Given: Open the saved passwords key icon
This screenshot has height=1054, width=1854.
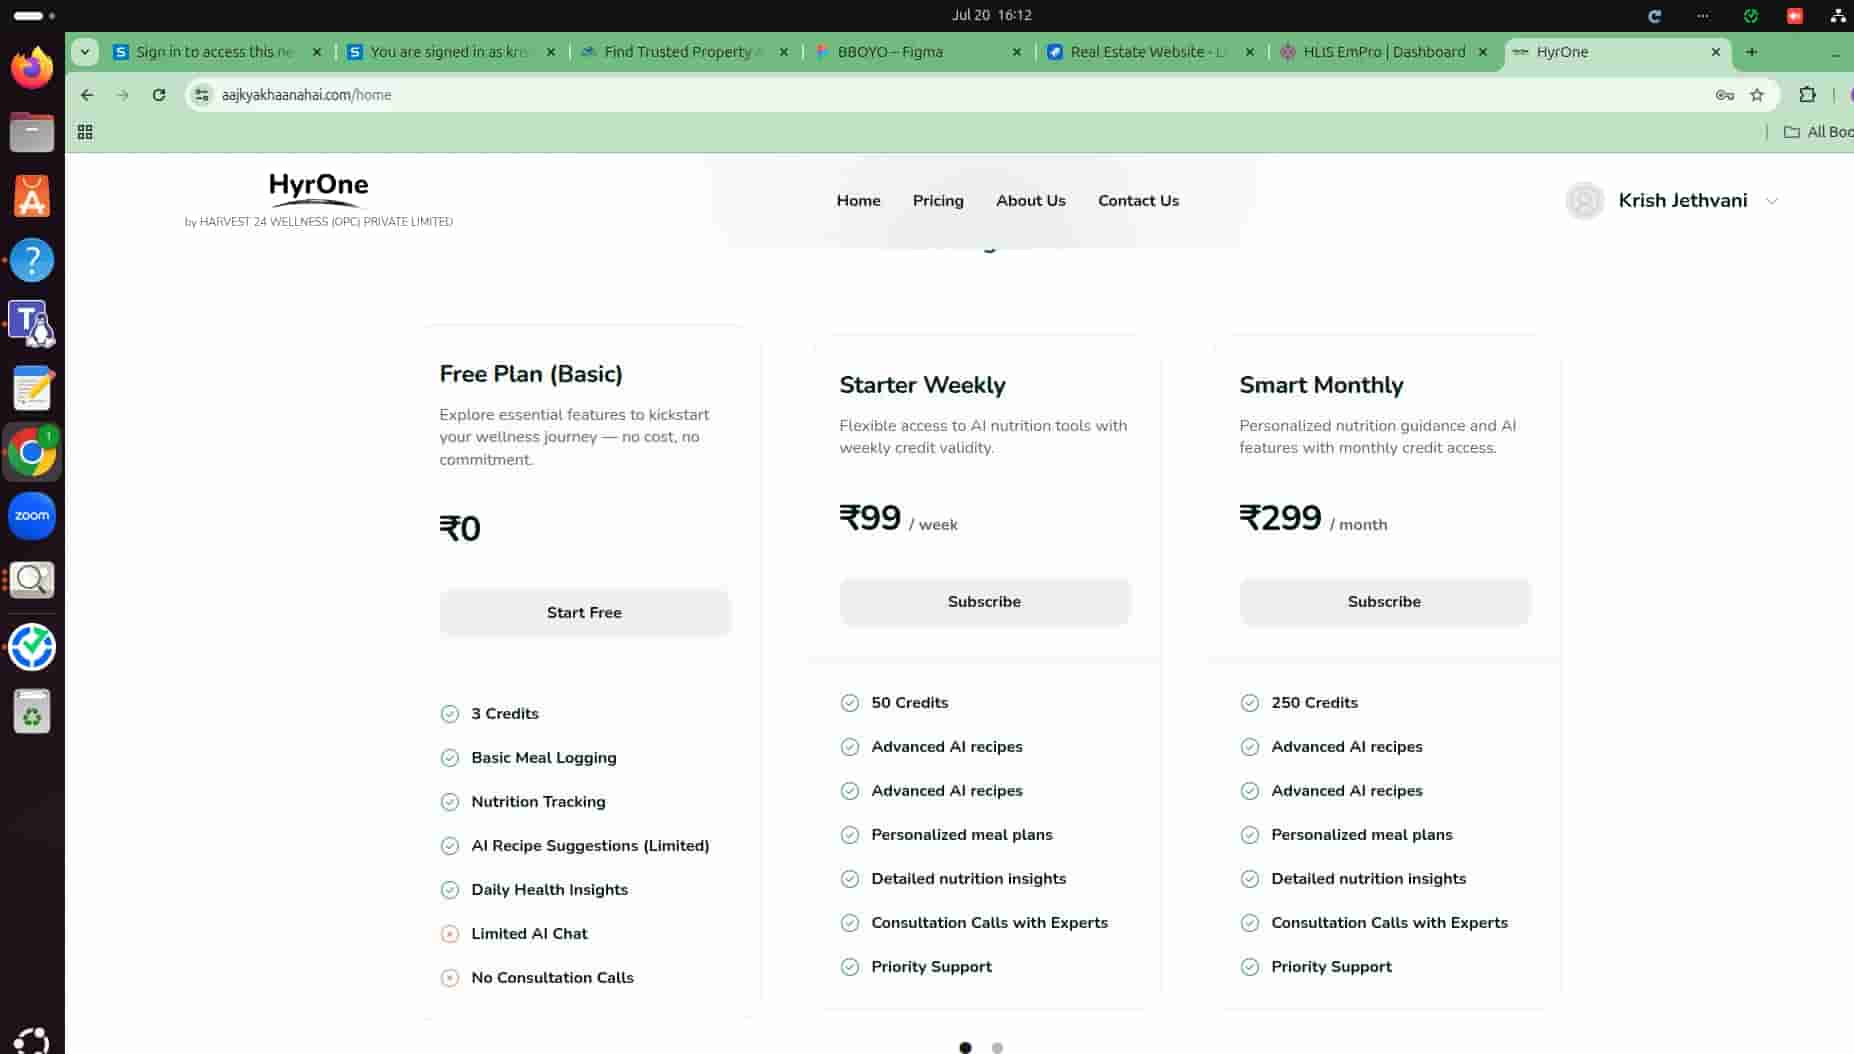Looking at the screenshot, I should click(1725, 95).
